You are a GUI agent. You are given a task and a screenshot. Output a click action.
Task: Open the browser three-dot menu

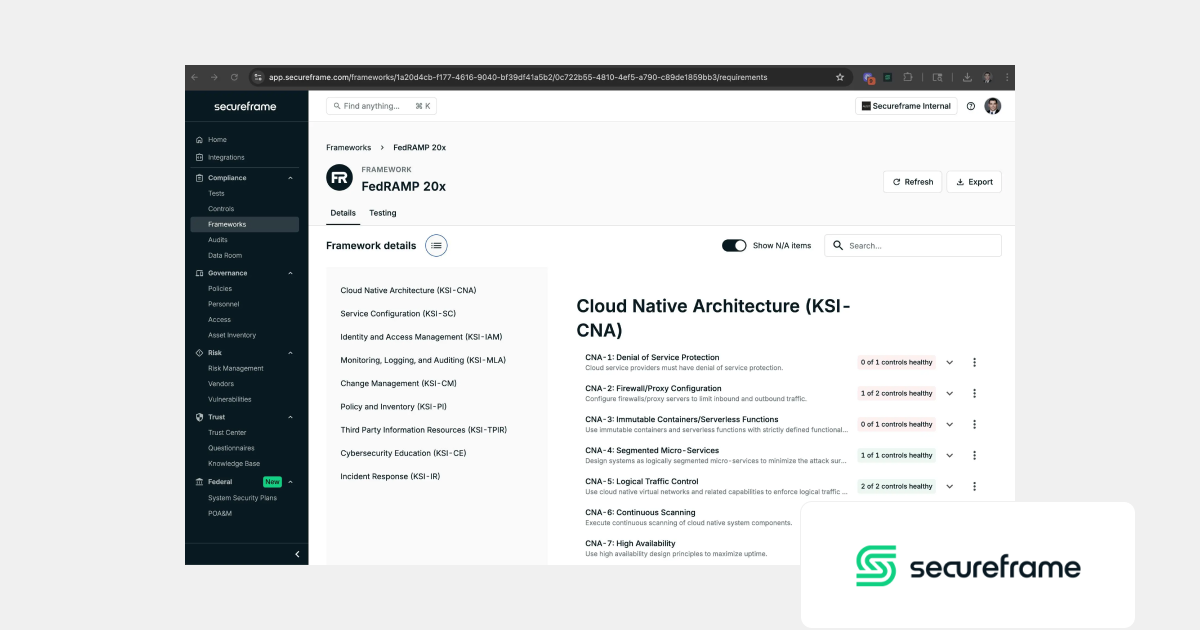click(1007, 77)
